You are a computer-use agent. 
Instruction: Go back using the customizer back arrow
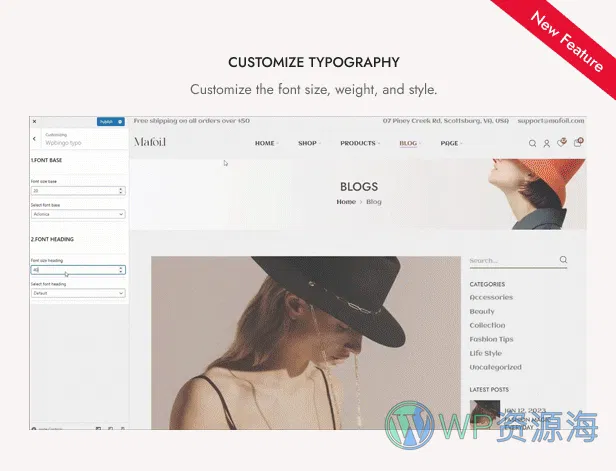coord(35,139)
